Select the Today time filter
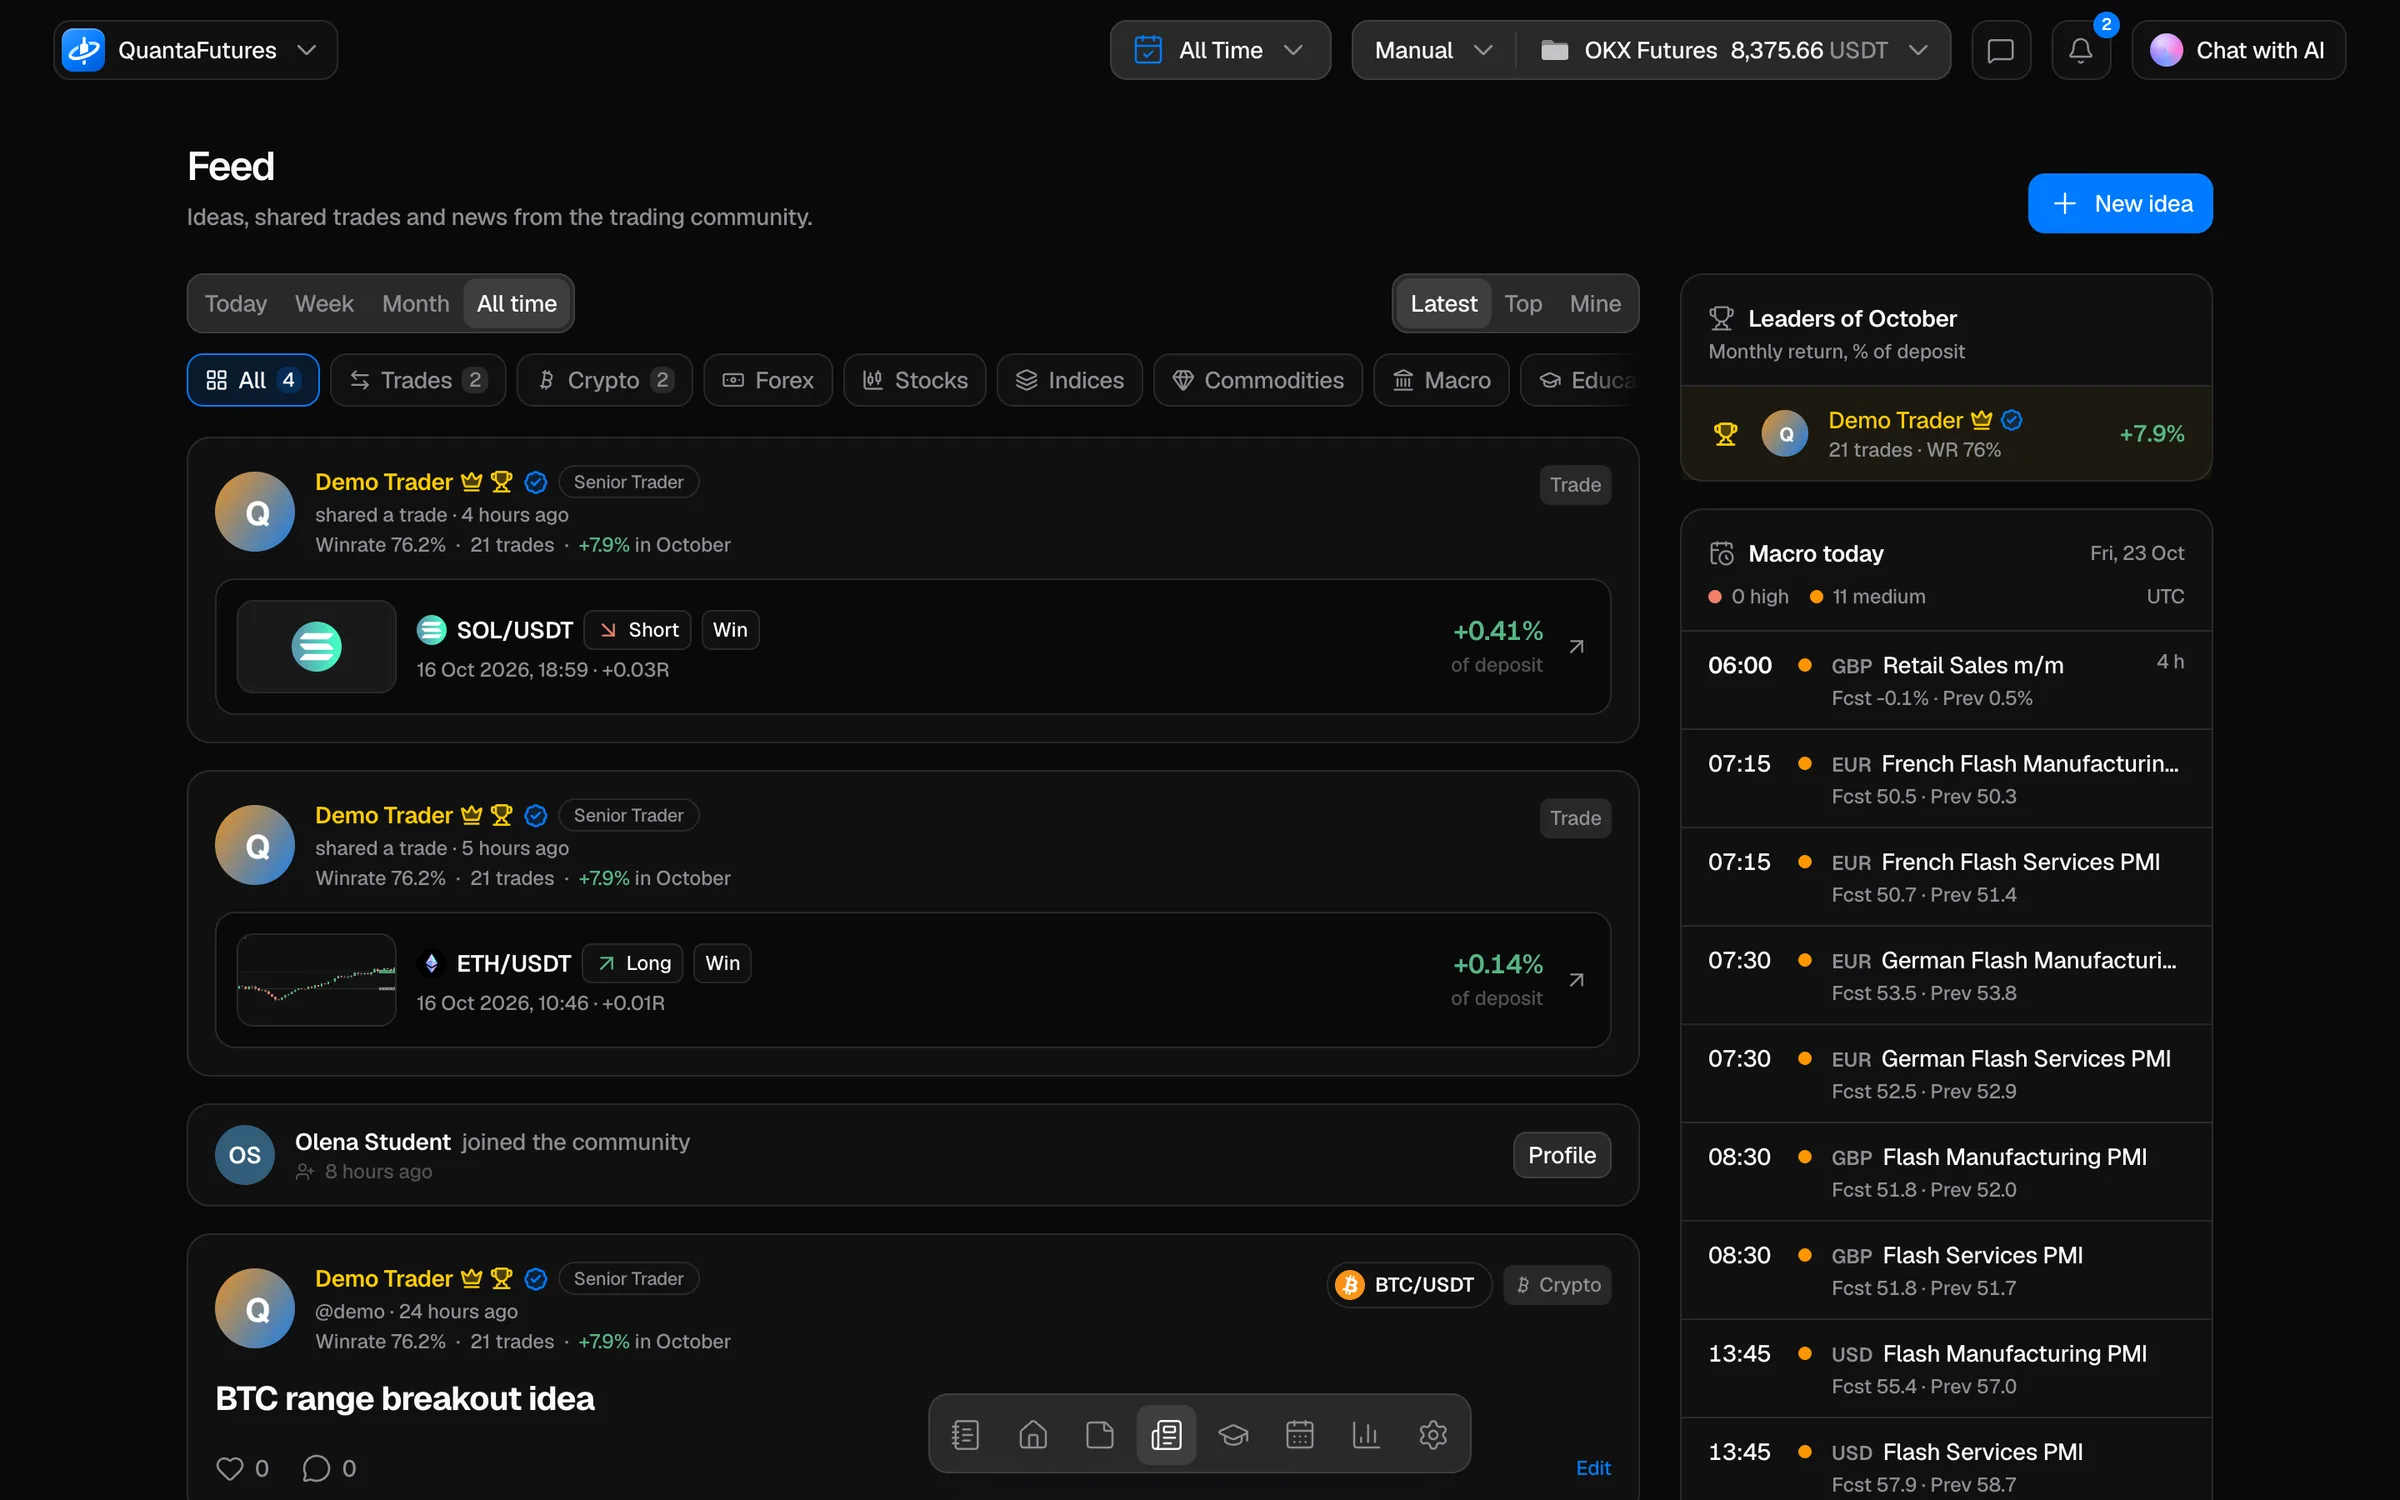Screen dimensions: 2400x1500 pos(236,303)
